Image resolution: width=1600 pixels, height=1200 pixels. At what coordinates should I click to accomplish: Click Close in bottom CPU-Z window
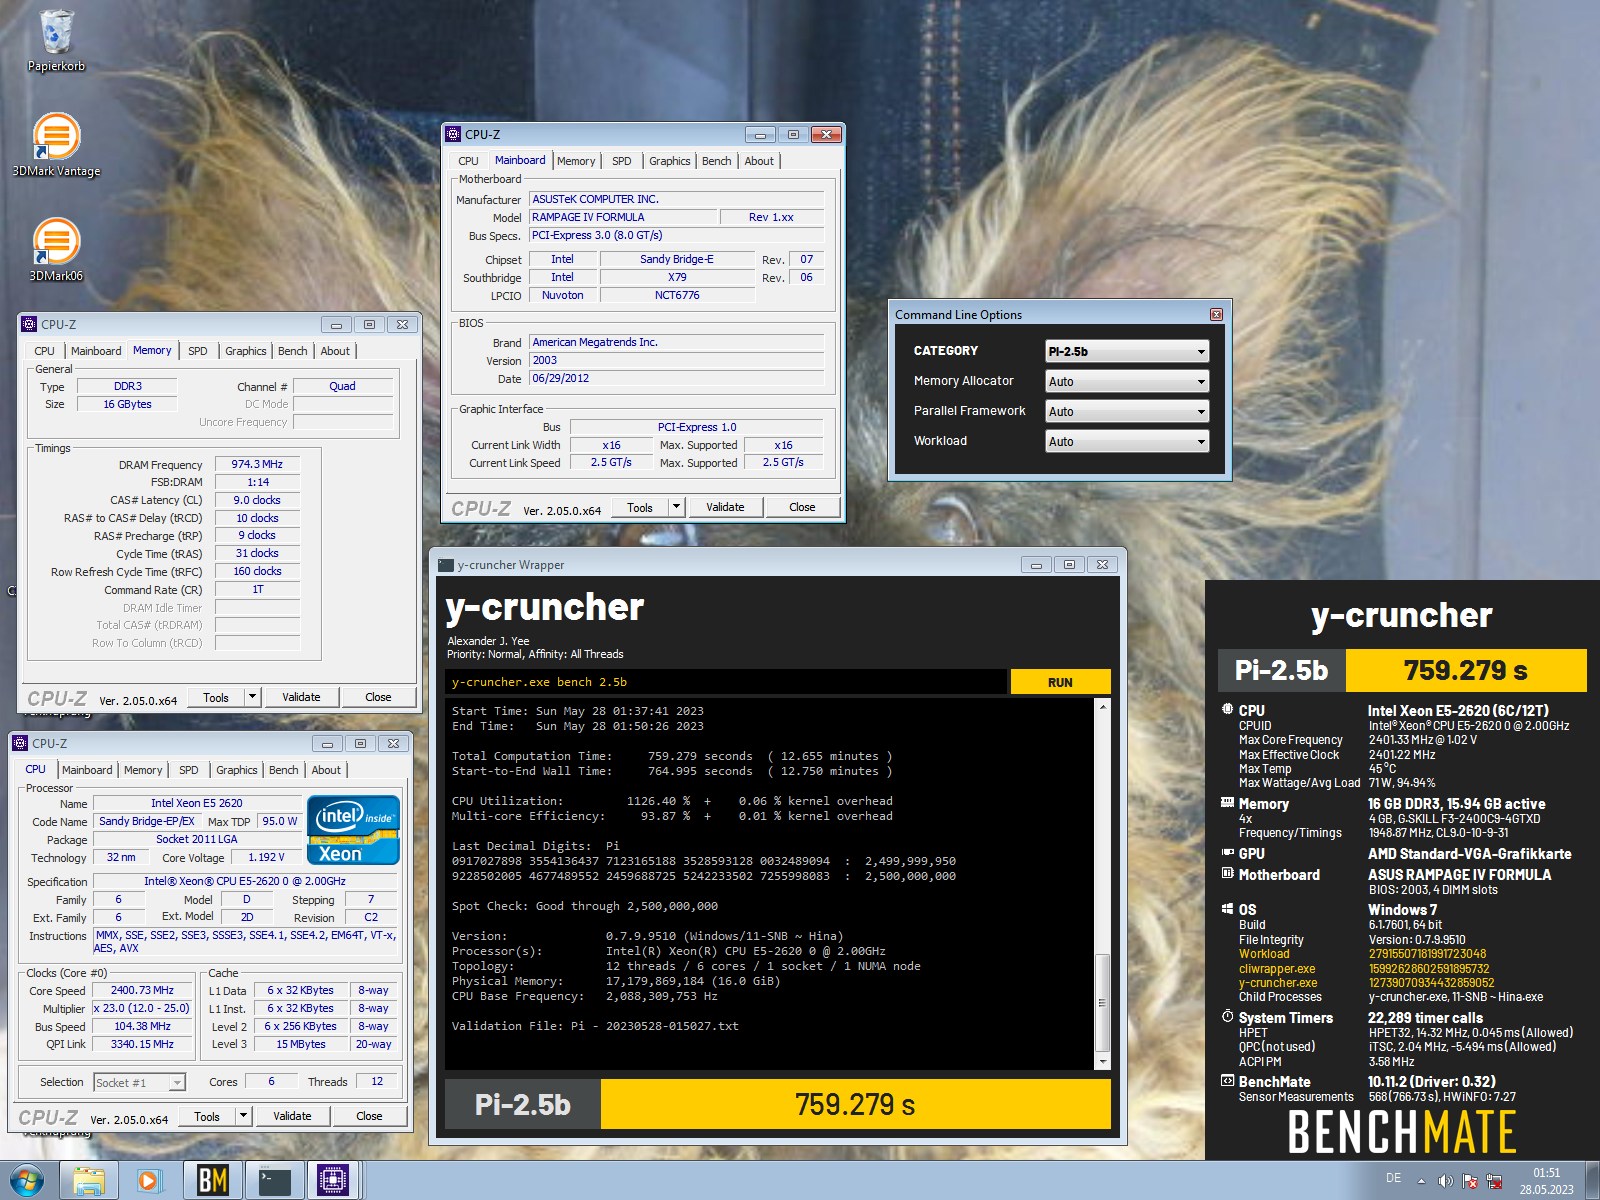pos(369,1116)
